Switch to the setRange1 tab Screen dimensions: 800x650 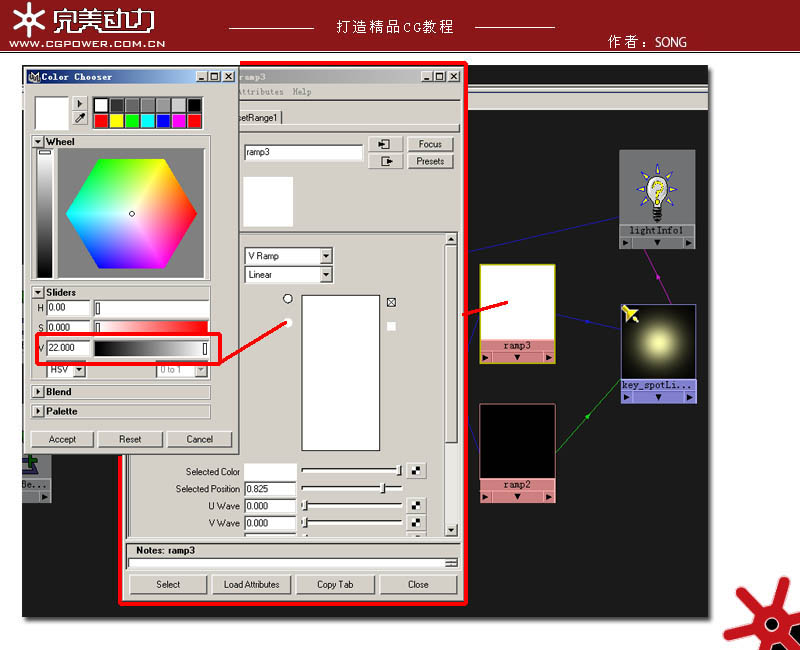click(x=260, y=118)
